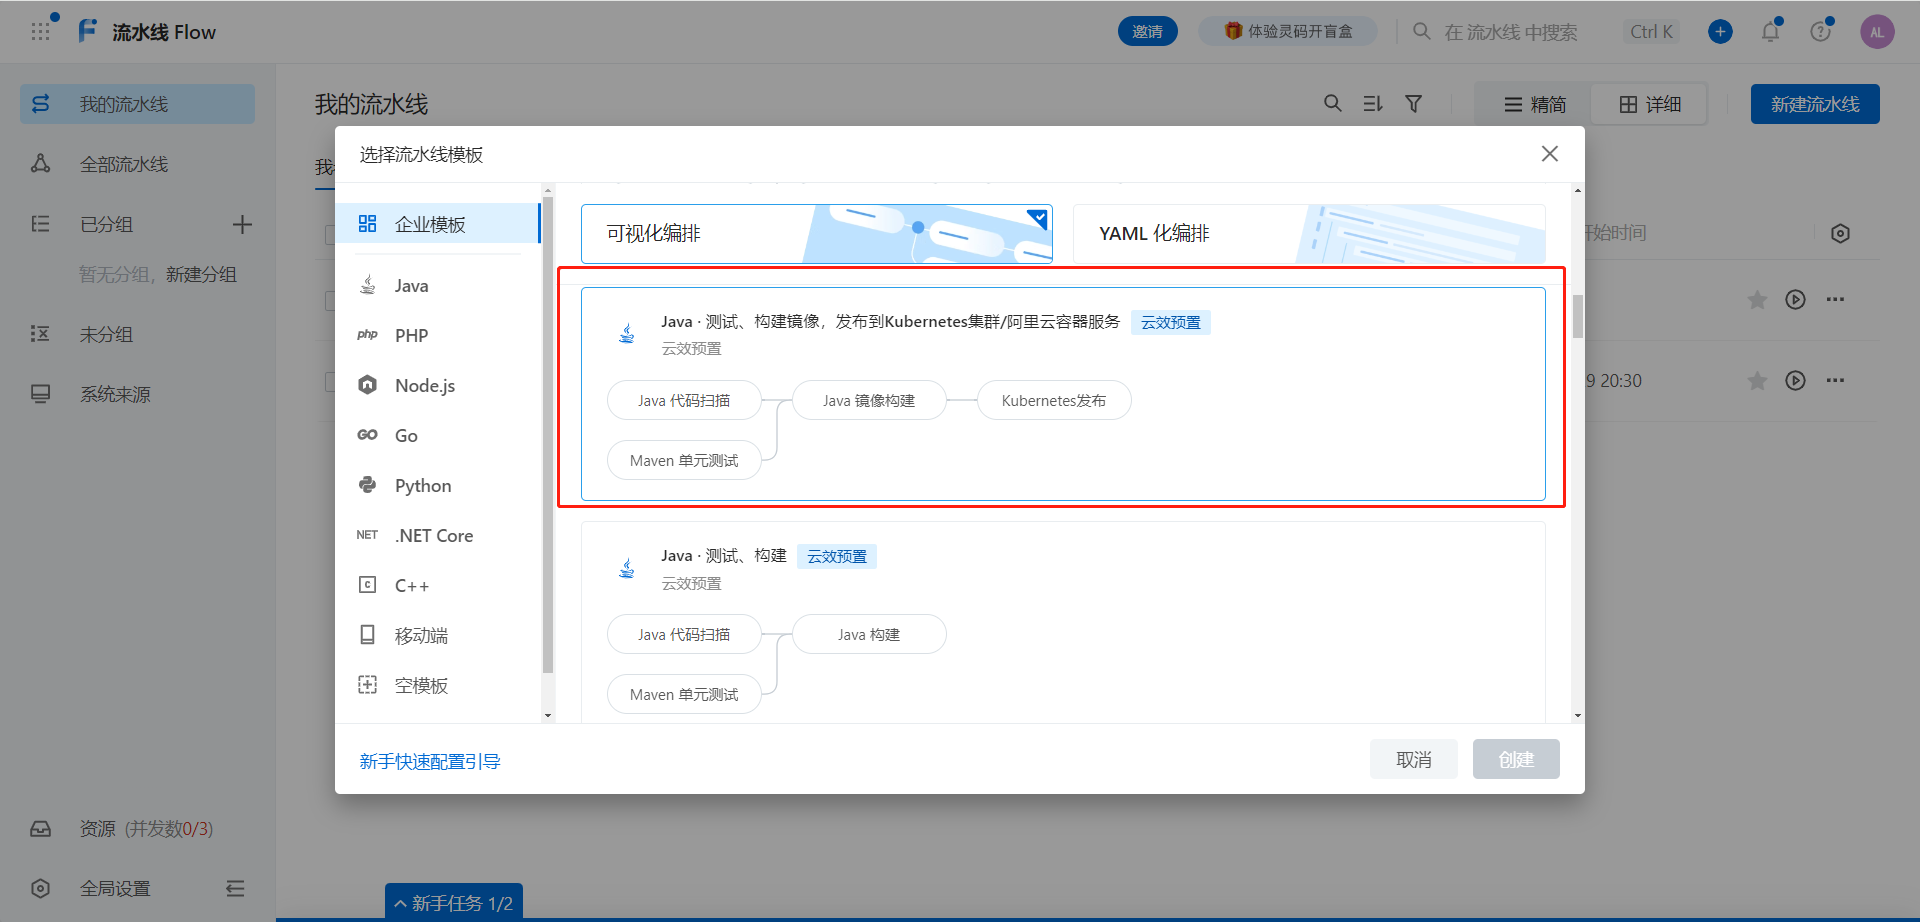The height and width of the screenshot is (922, 1920).
Task: Select the Java template category
Action: 438,286
